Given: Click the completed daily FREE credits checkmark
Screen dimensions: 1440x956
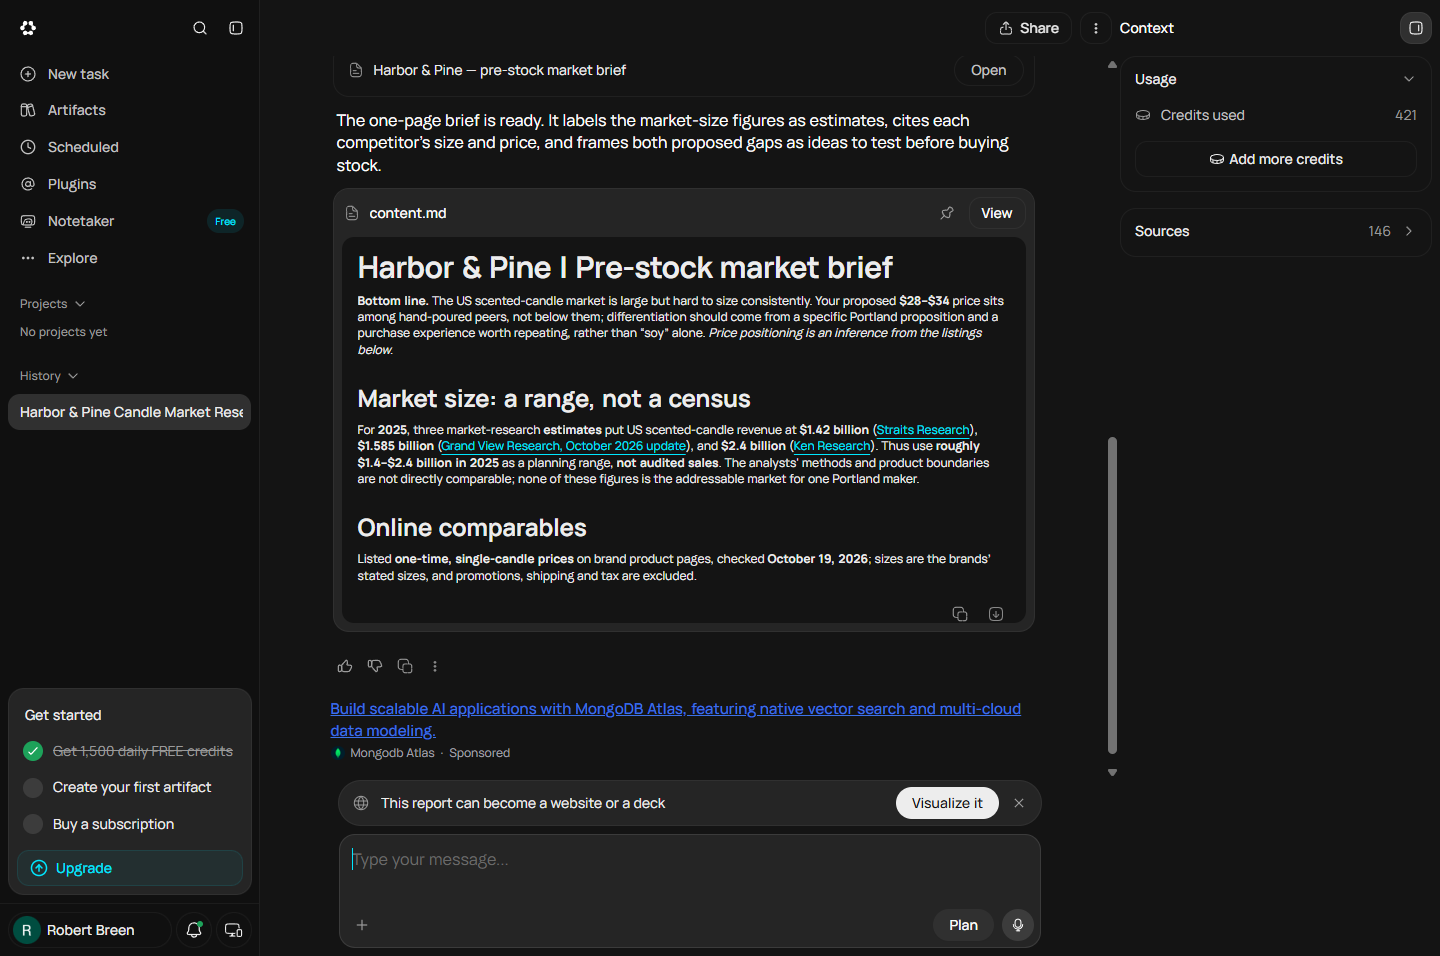Looking at the screenshot, I should [x=33, y=751].
